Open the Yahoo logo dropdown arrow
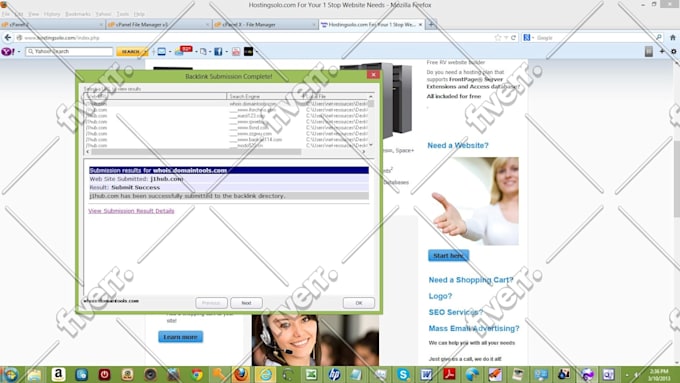This screenshot has height=383, width=680. coord(19,52)
